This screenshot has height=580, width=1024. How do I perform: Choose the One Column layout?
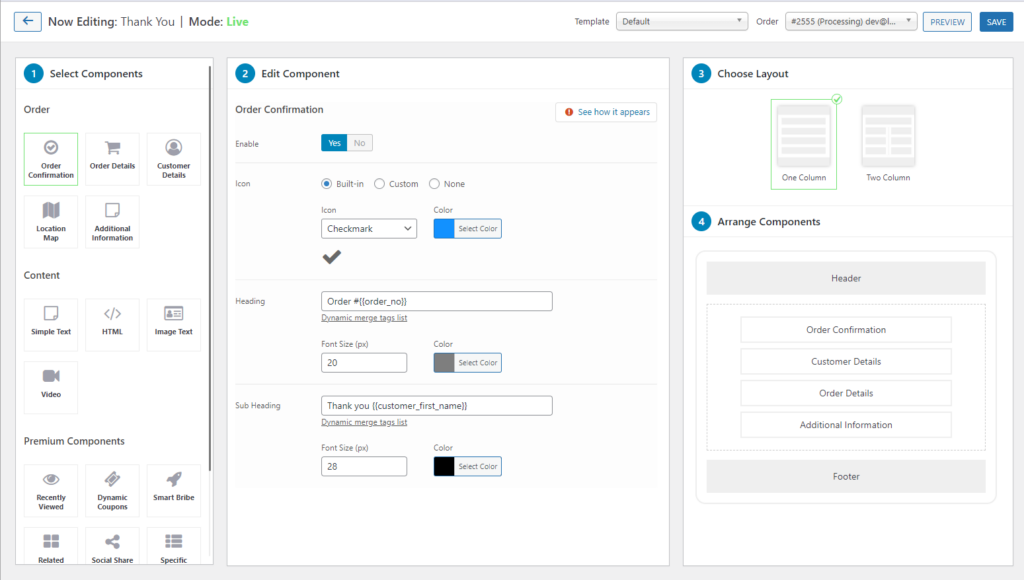tap(804, 144)
